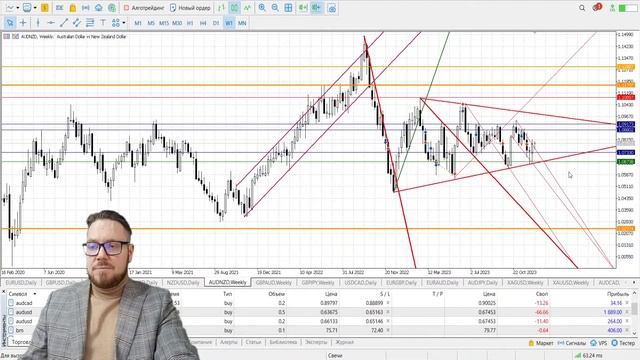Open Маркет link in terminal footer
Screen dimensions: 640x360
point(541,343)
